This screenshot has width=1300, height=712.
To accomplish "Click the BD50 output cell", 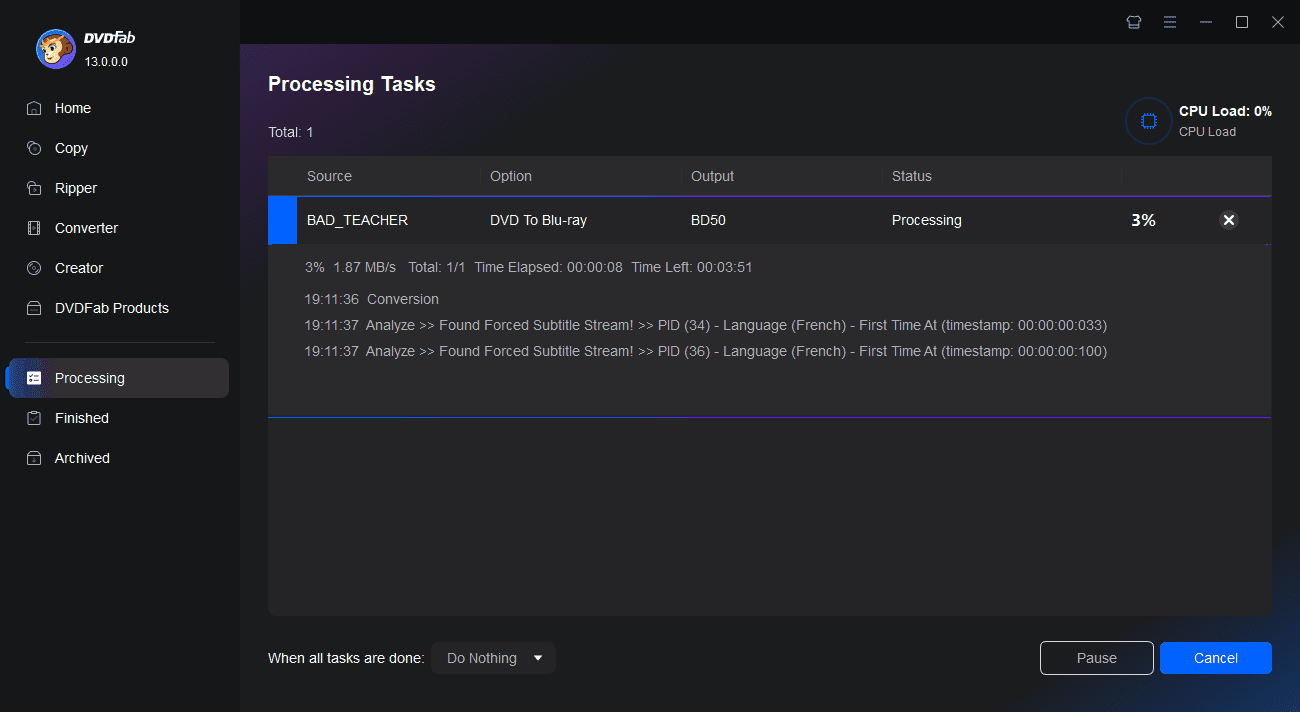I will [708, 220].
